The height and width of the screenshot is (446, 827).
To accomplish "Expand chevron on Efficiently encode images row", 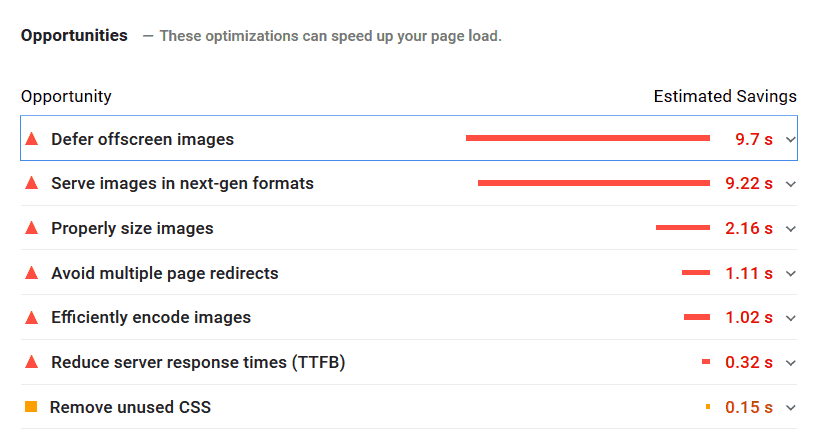I will [x=790, y=318].
